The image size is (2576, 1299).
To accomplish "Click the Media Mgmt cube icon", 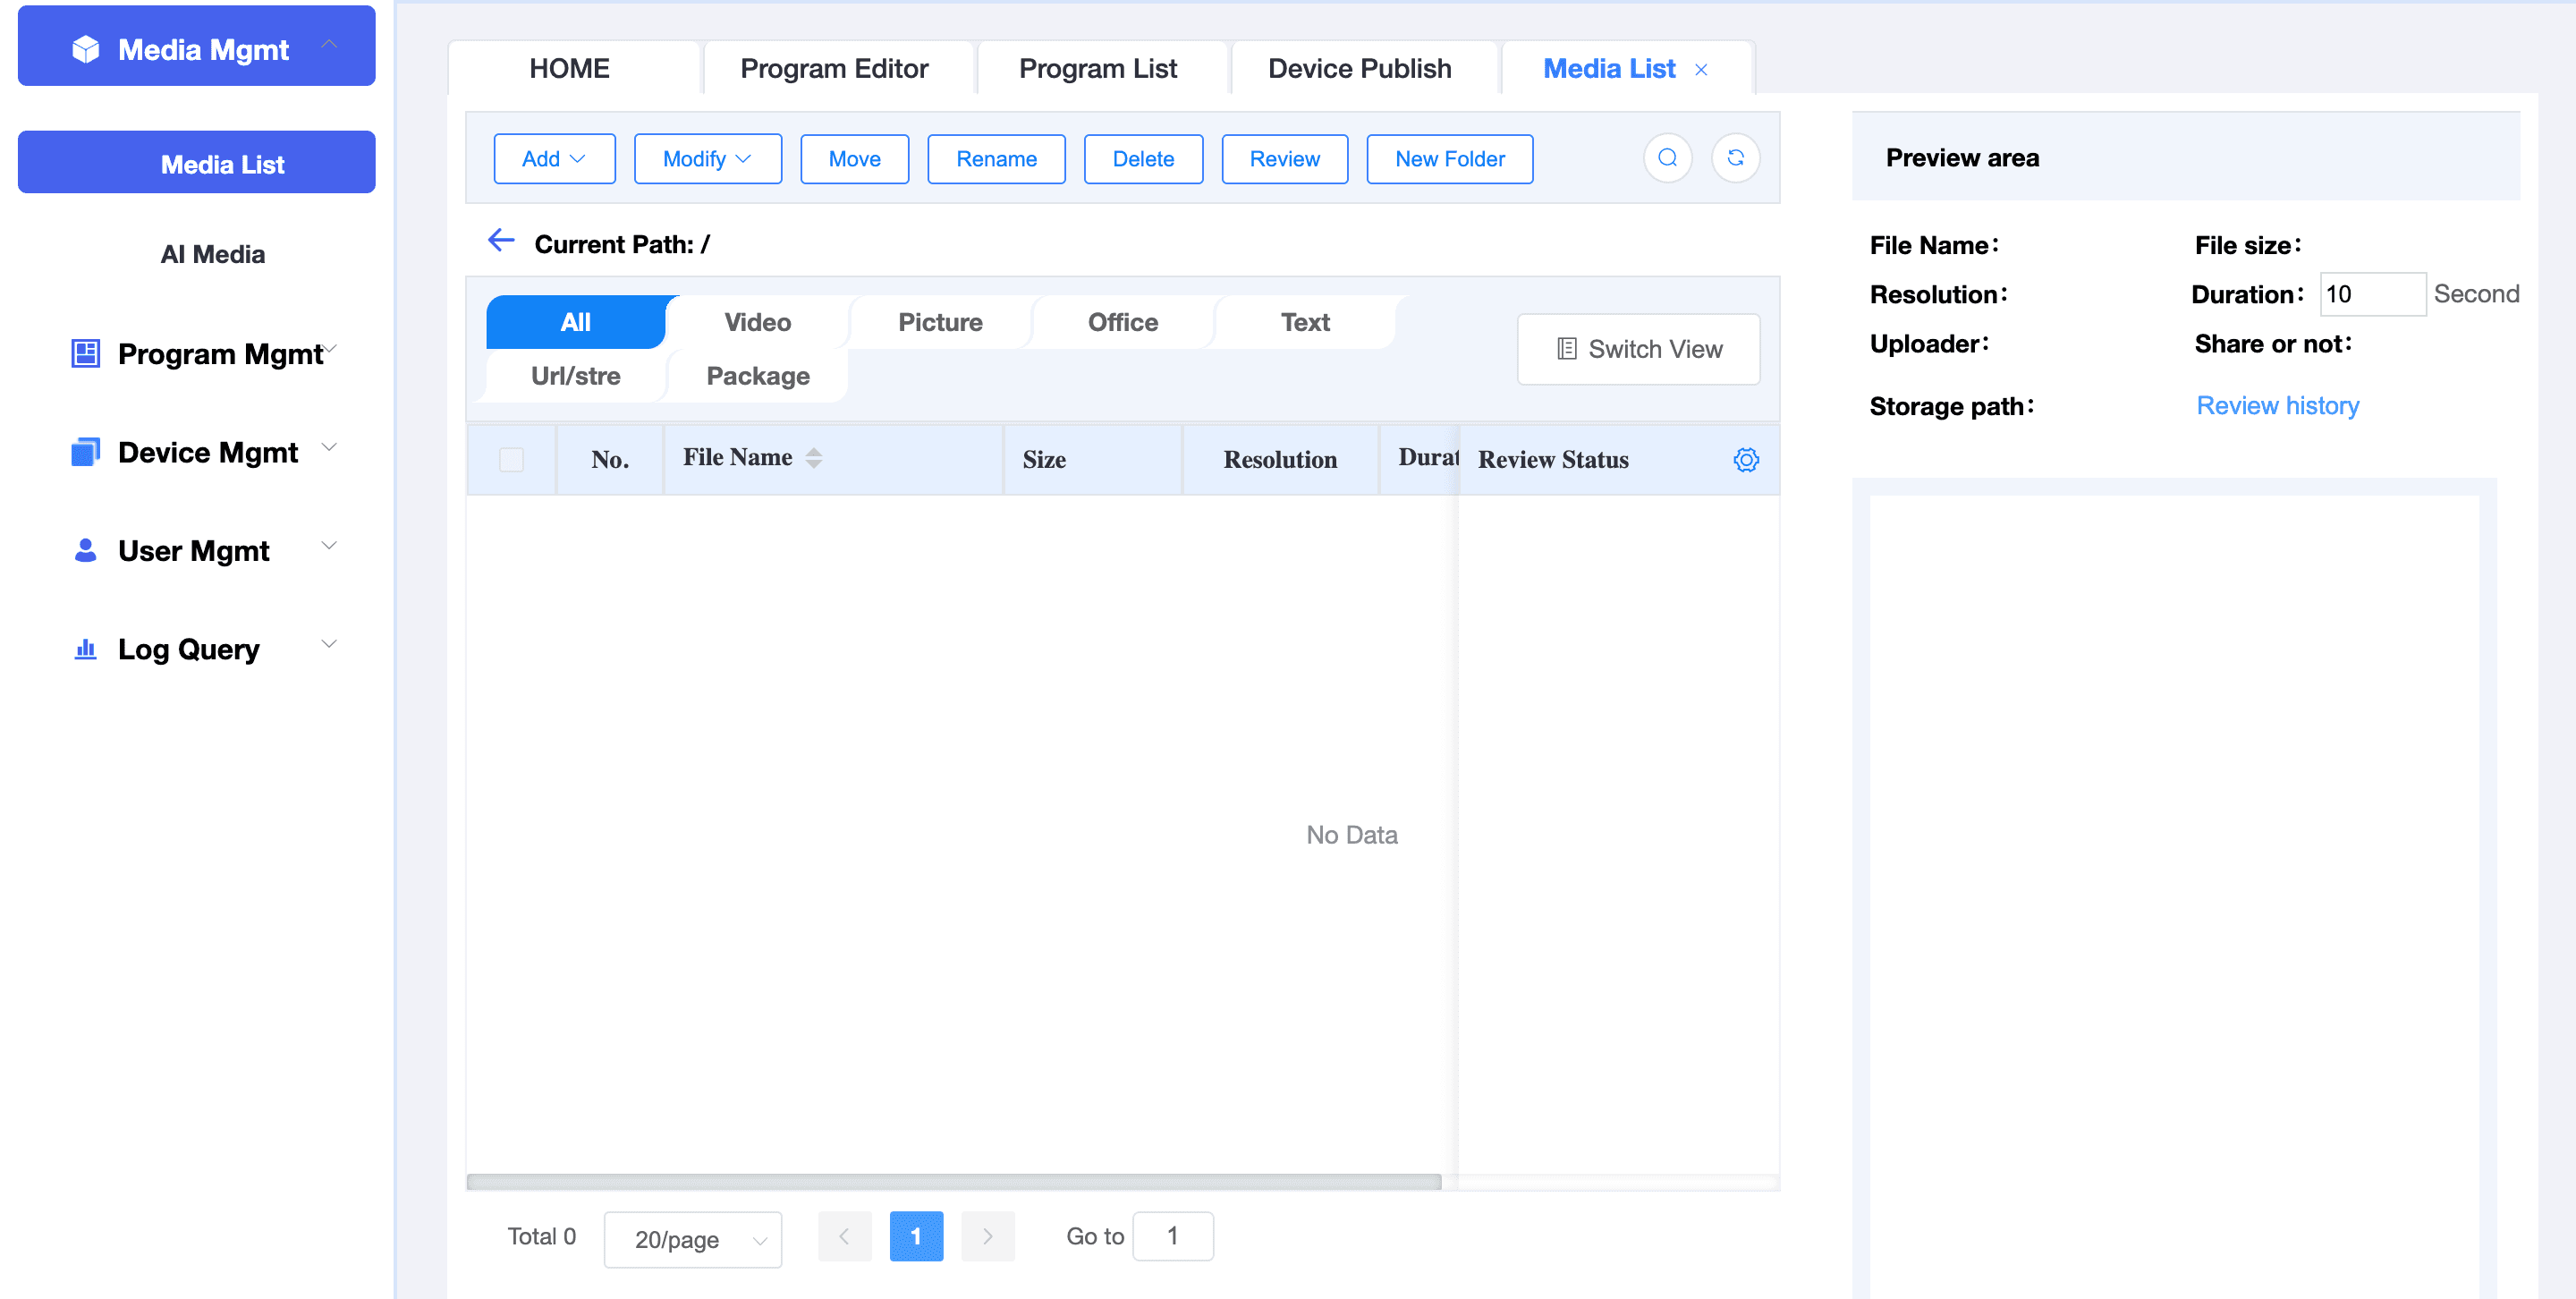I will 86,49.
